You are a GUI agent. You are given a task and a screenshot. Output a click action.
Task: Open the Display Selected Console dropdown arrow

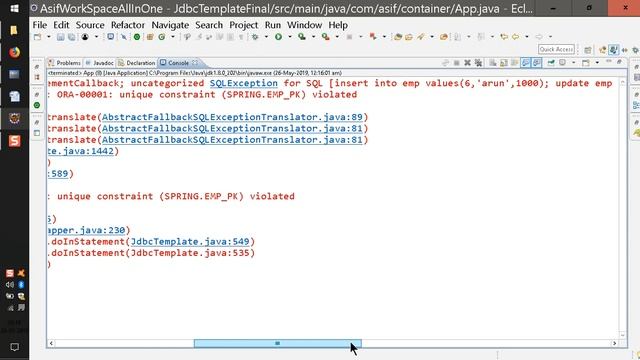click(x=573, y=62)
